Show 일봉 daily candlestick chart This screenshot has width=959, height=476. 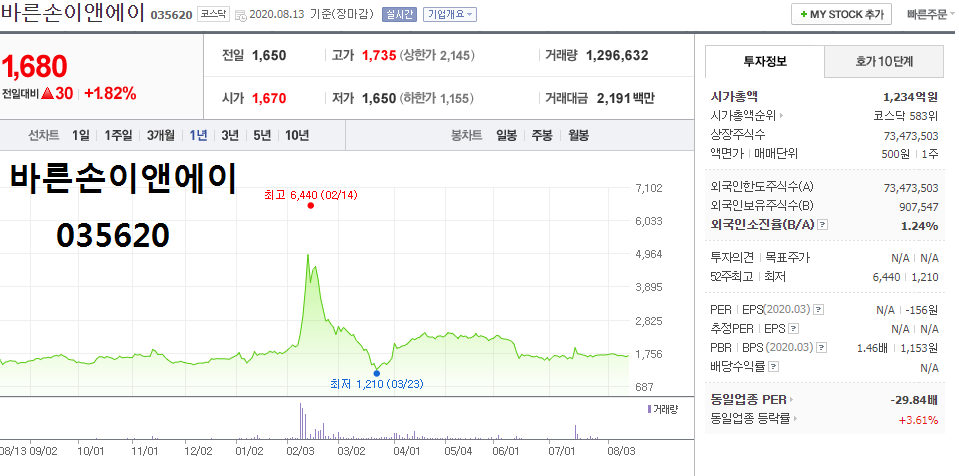(506, 135)
